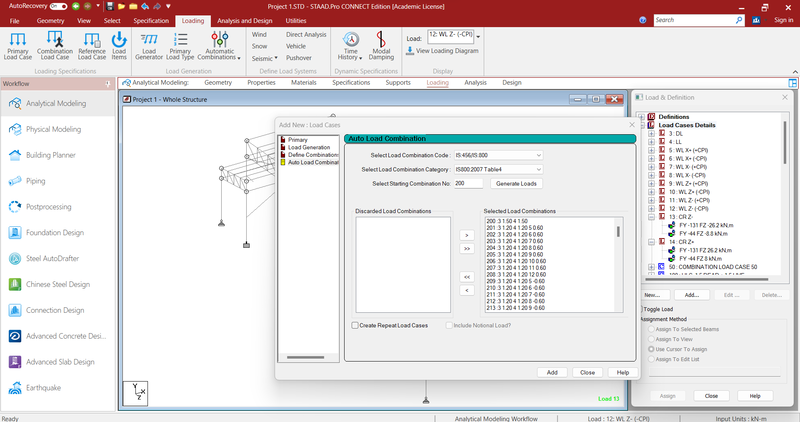Click the Starting Combination No field
Screen dimensions: 800x422
468,184
